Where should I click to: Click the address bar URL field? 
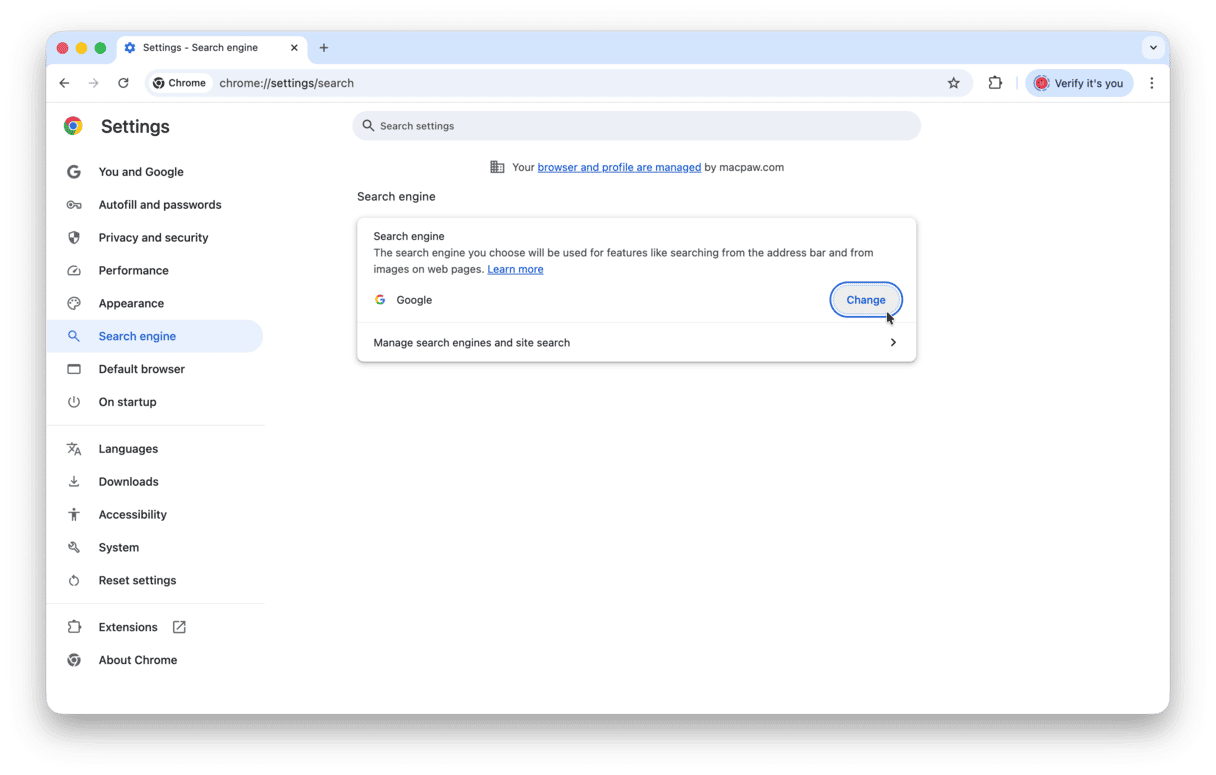(560, 83)
